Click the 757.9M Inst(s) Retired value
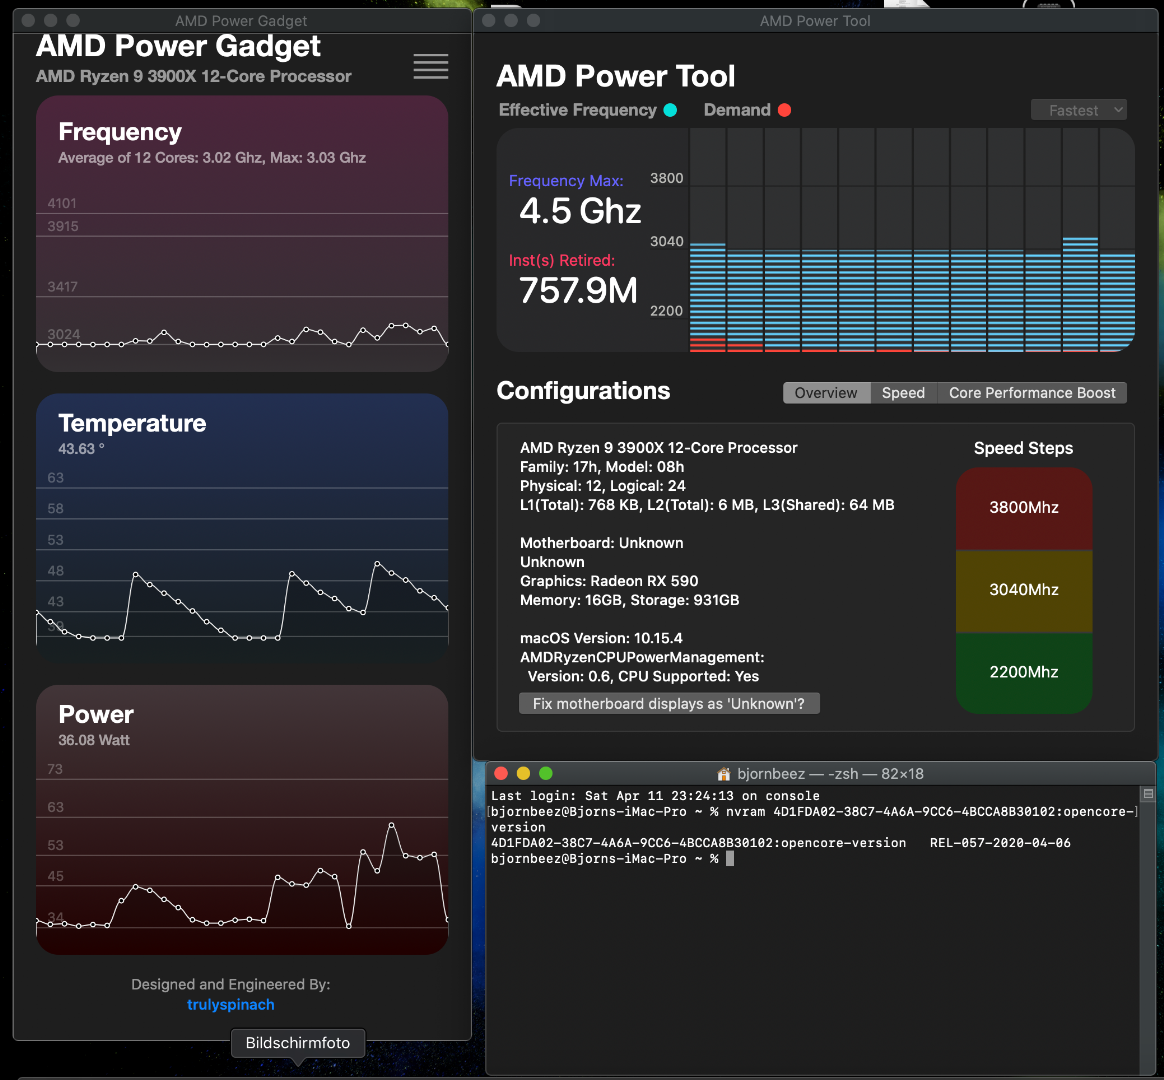1164x1080 pixels. tap(578, 291)
